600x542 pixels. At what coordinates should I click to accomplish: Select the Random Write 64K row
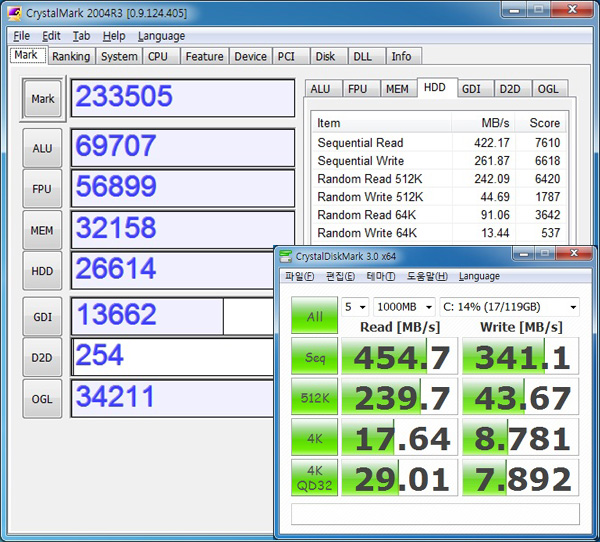(x=439, y=233)
